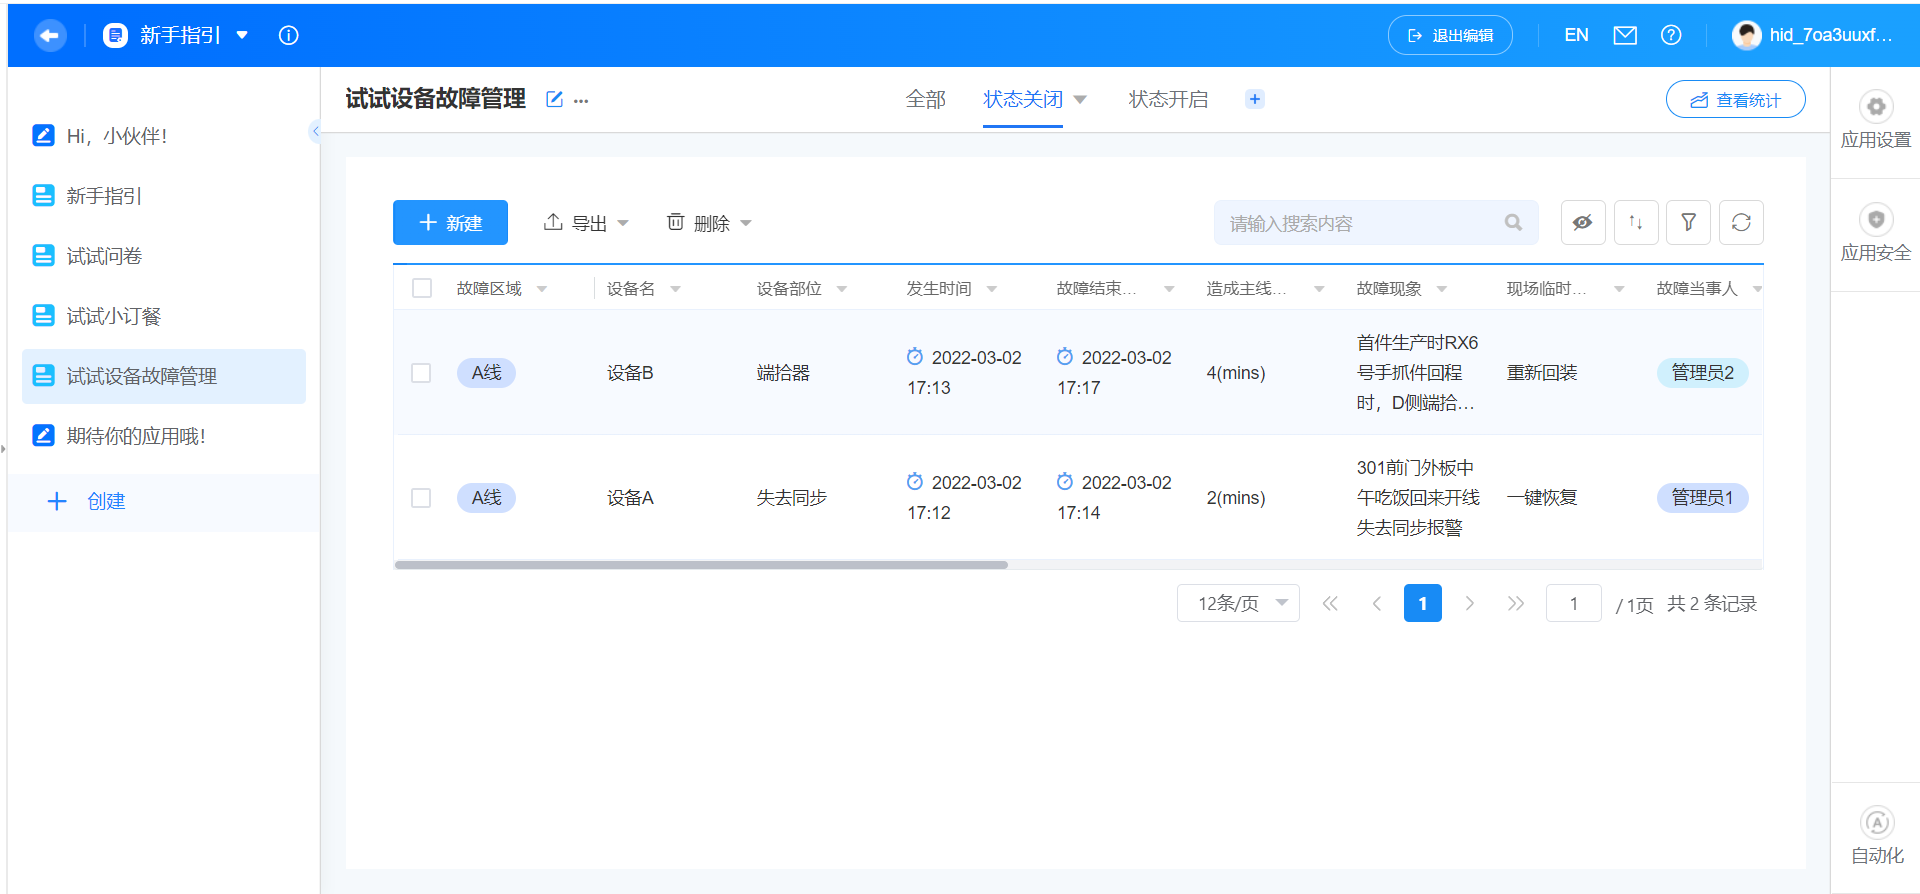Open the 试试小订餐 sidebar item
Screen dimensions: 1920x894
click(x=164, y=316)
